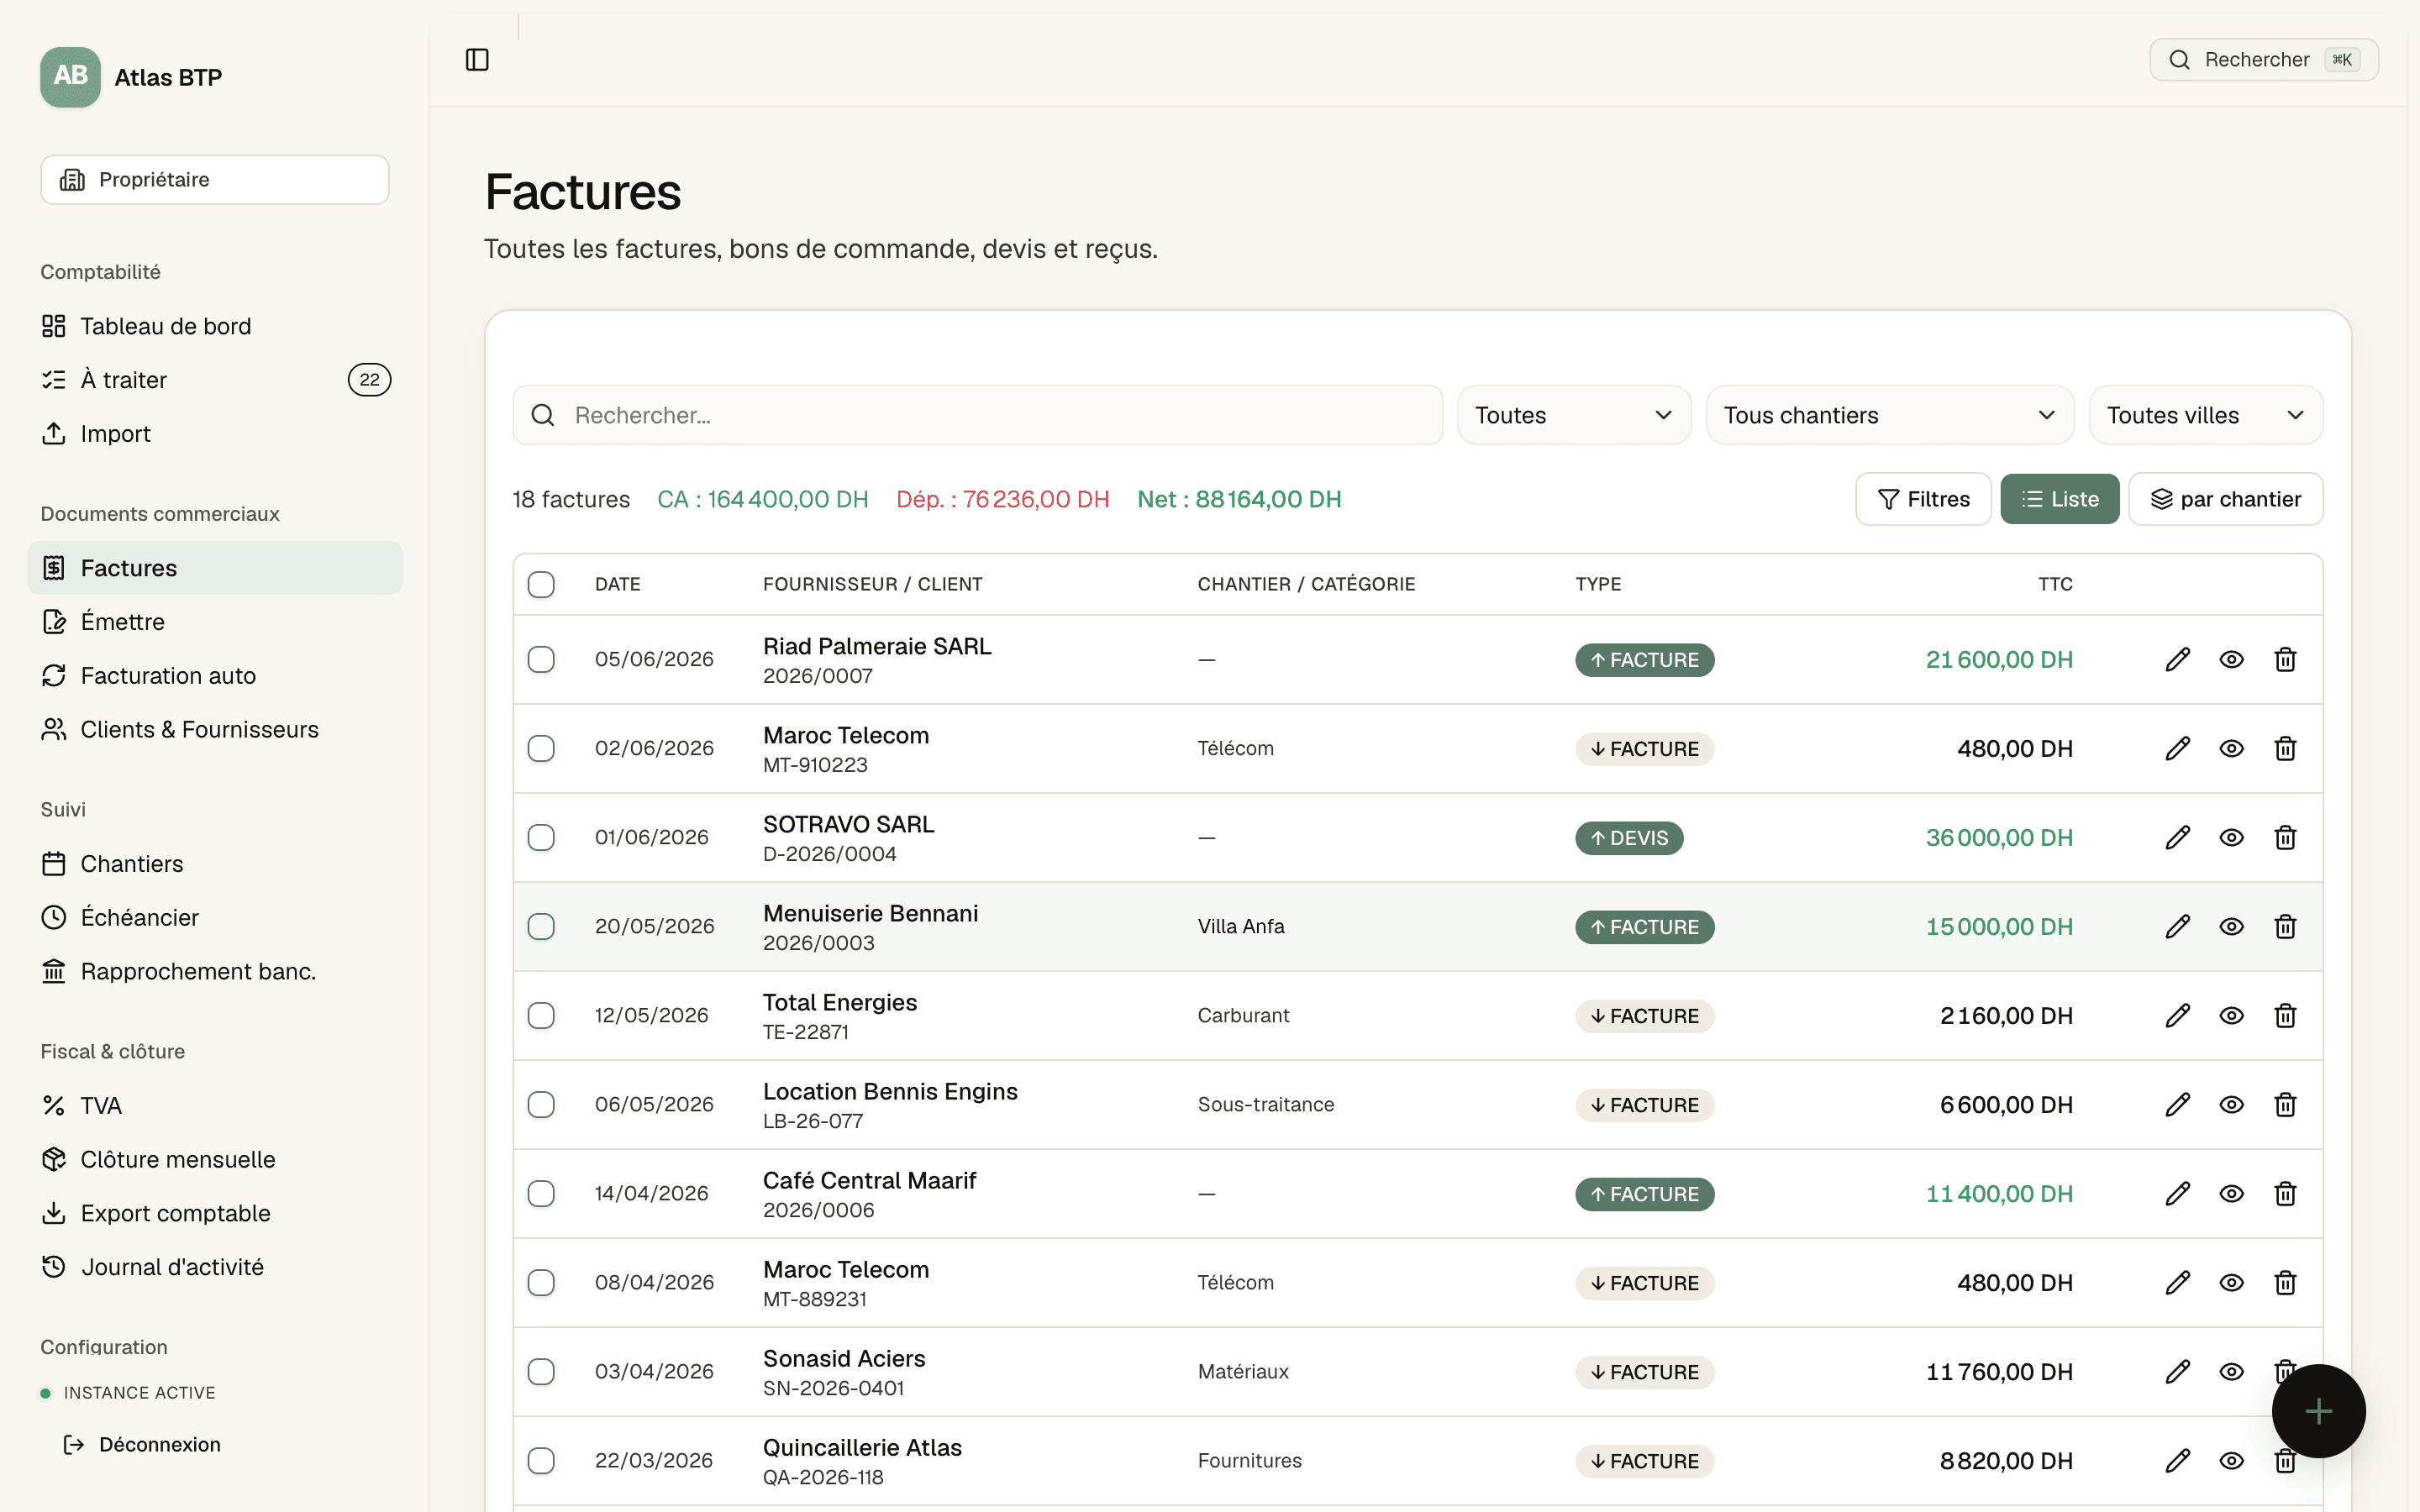
Task: Check the Maroc Telecom 02/06/2026 row checkbox
Action: (541, 748)
